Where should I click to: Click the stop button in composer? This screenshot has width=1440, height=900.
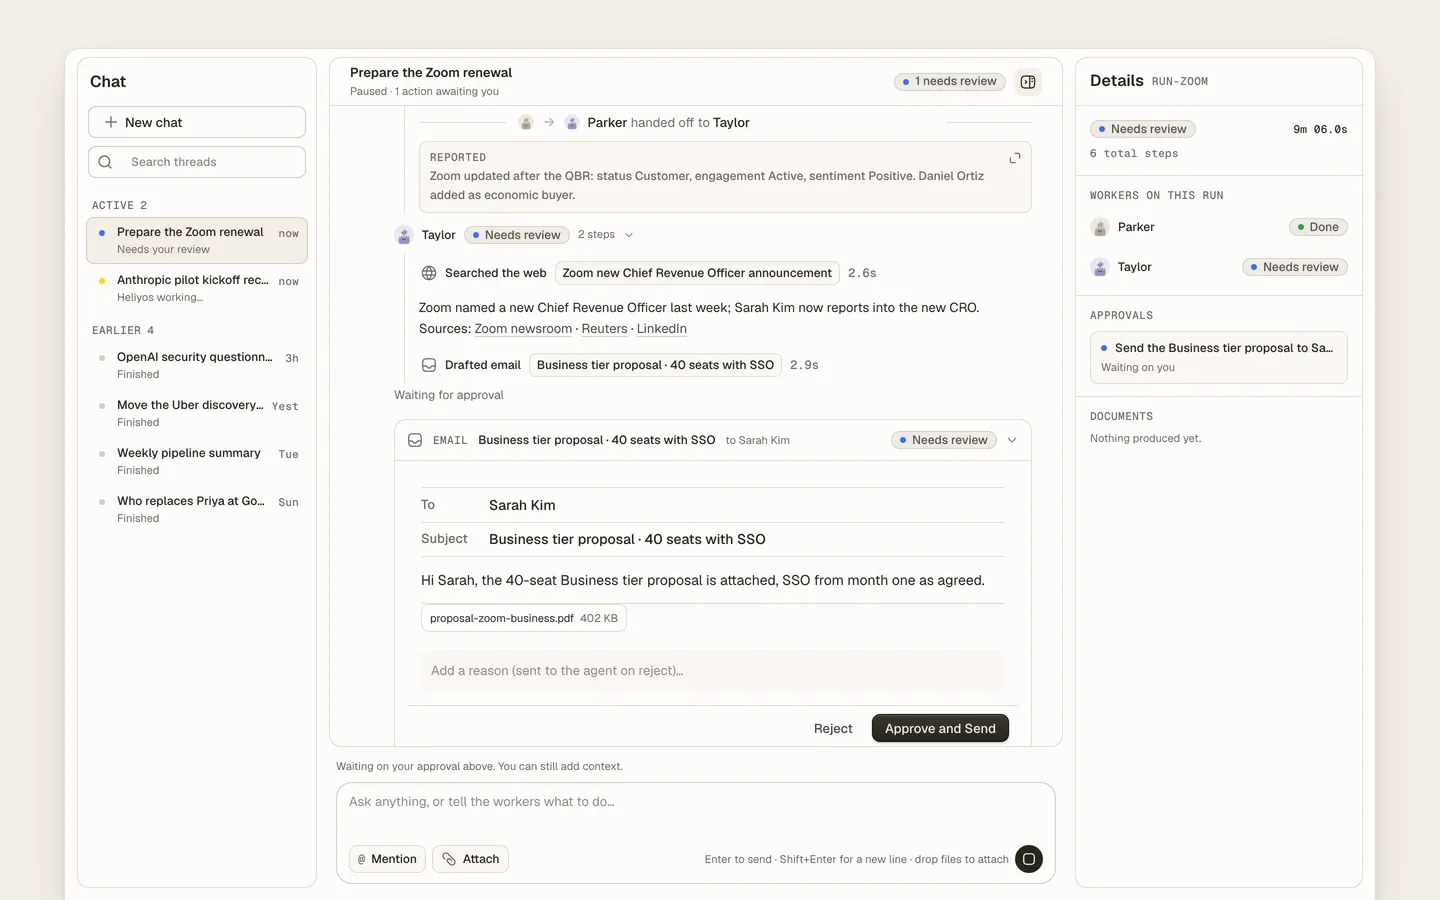click(x=1029, y=859)
